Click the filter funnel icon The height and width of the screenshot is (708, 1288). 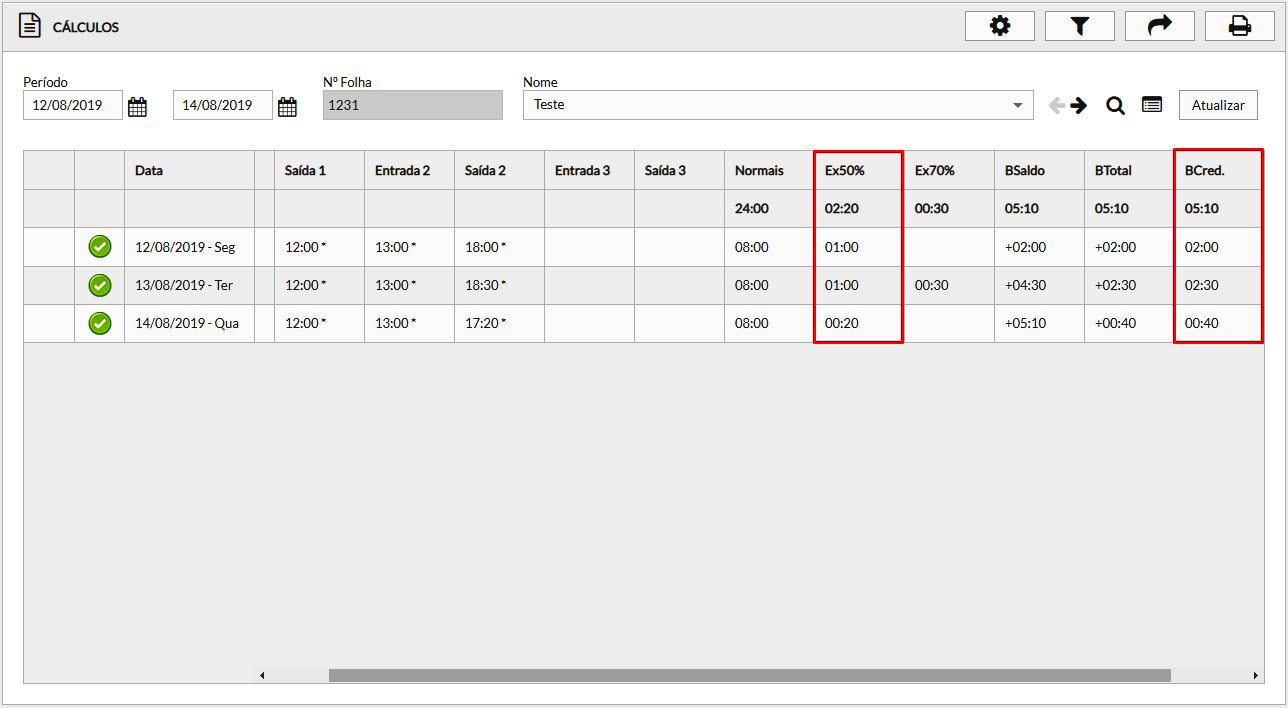[1079, 27]
